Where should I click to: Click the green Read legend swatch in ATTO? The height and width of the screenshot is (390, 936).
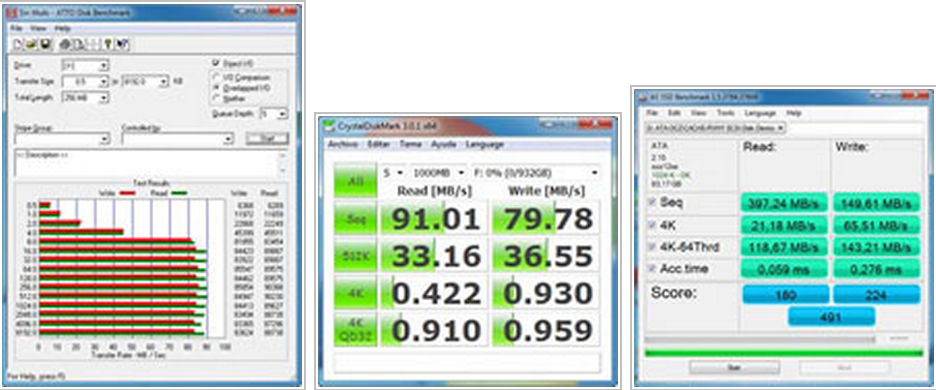(x=179, y=193)
